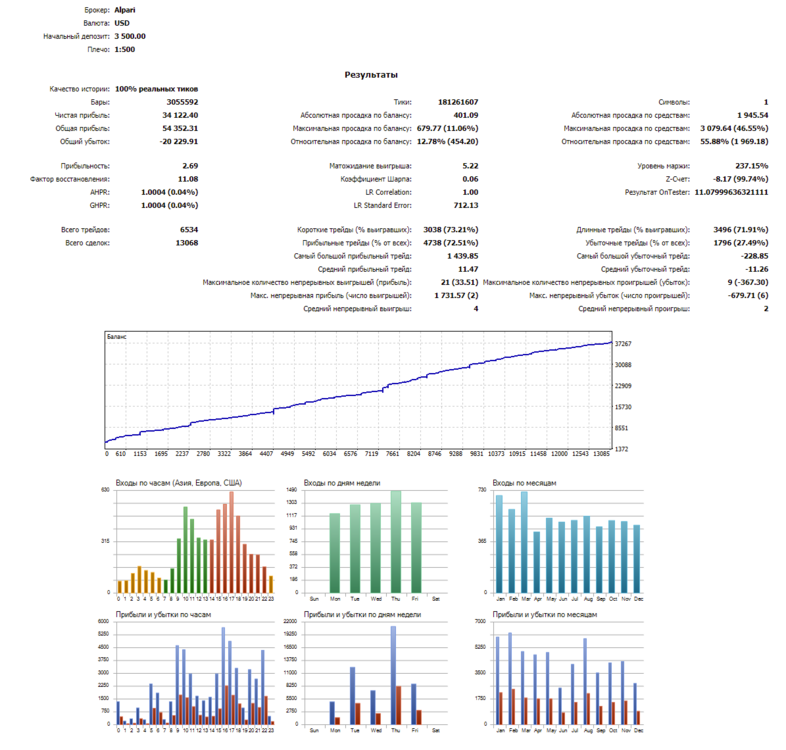Select '100% реальных тиков' history quality value
This screenshot has height=750, width=786.
(x=156, y=89)
